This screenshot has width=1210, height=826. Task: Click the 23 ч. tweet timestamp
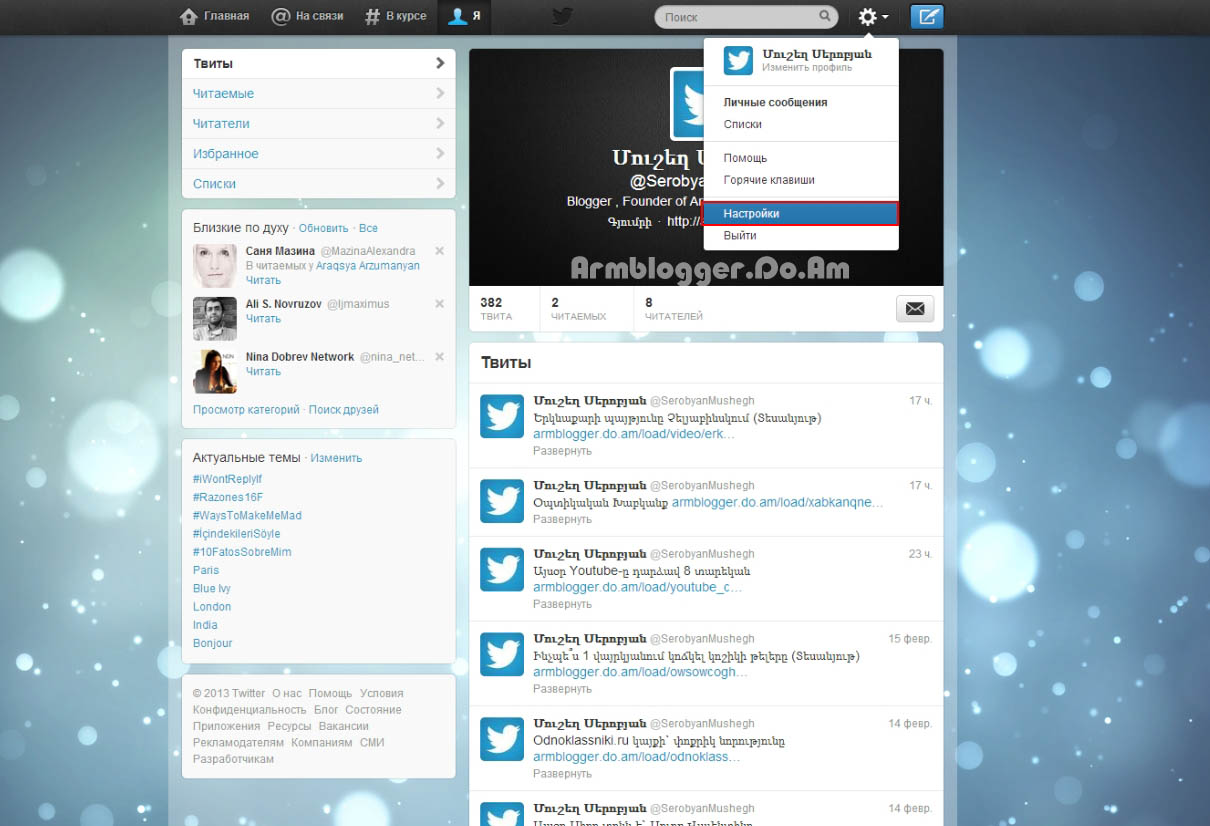920,554
